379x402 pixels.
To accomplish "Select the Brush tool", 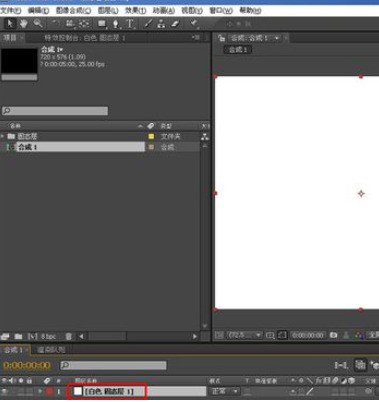I will pos(148,24).
